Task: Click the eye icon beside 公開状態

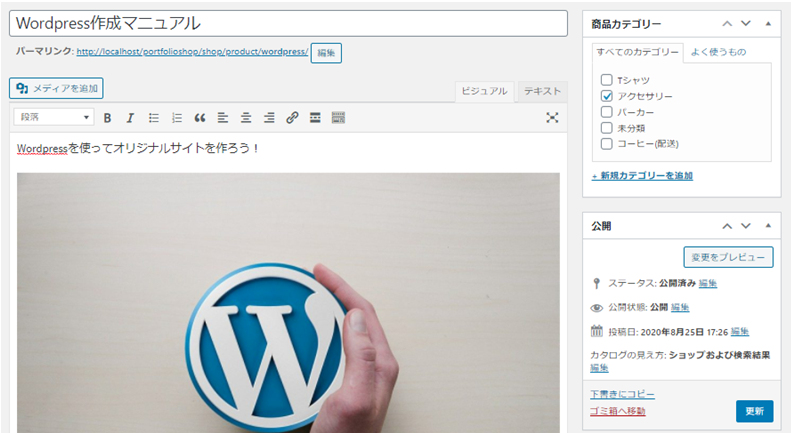Action: pos(597,307)
